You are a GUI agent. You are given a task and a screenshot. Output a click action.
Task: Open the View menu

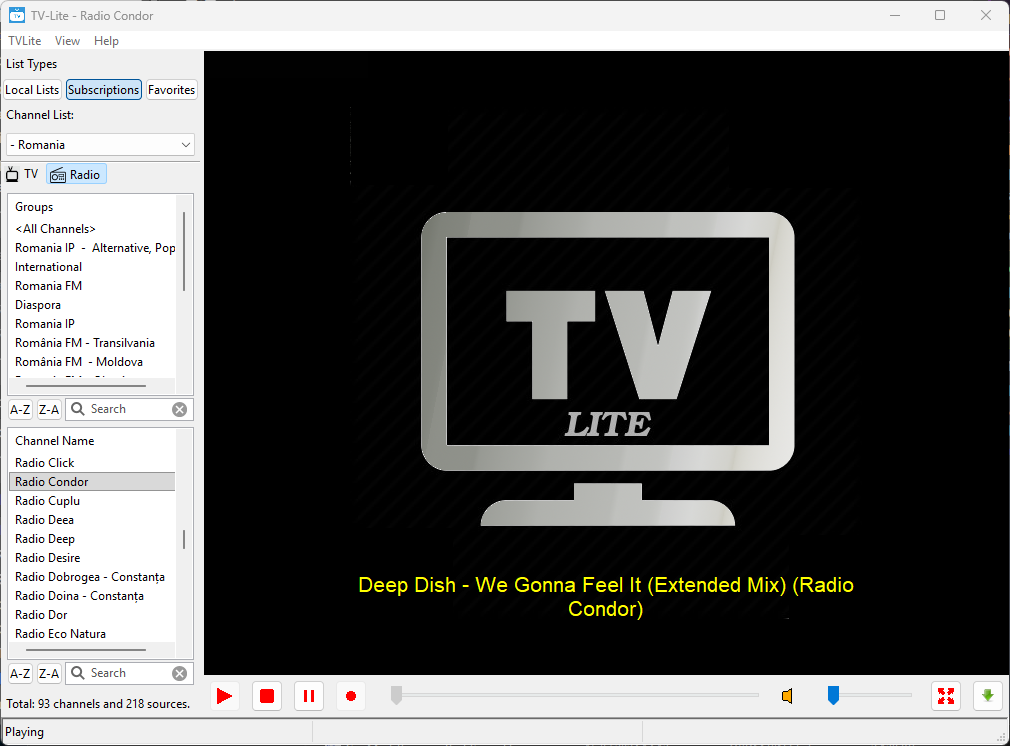point(68,41)
